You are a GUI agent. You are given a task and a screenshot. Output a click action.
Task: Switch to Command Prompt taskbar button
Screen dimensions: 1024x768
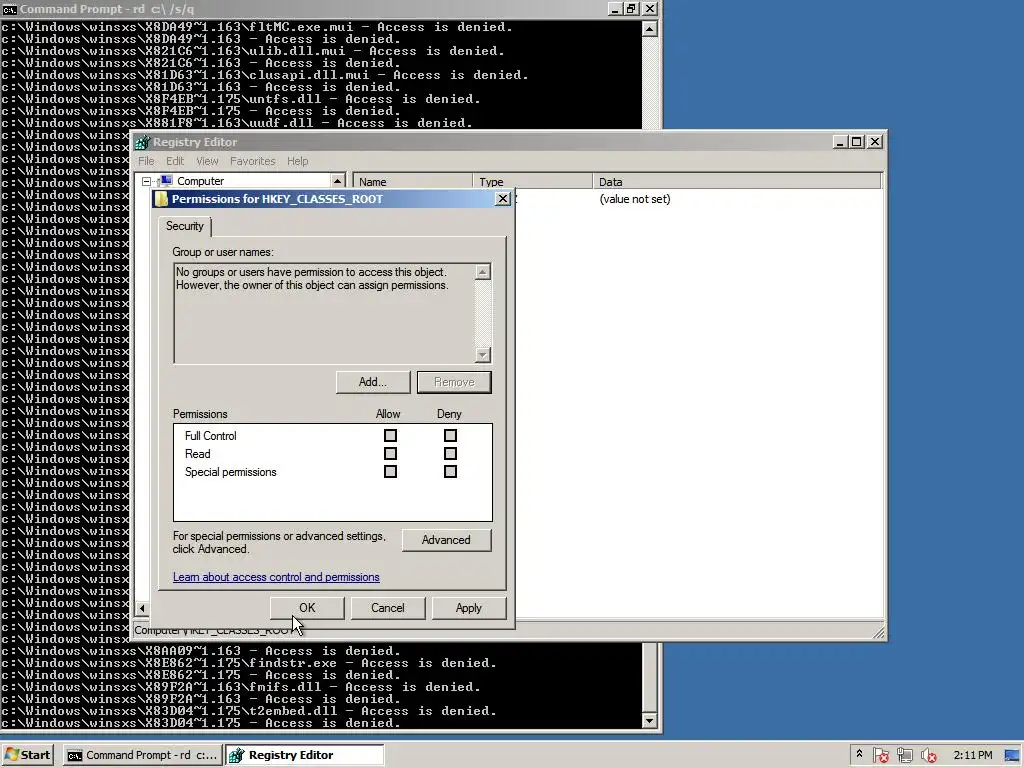142,755
